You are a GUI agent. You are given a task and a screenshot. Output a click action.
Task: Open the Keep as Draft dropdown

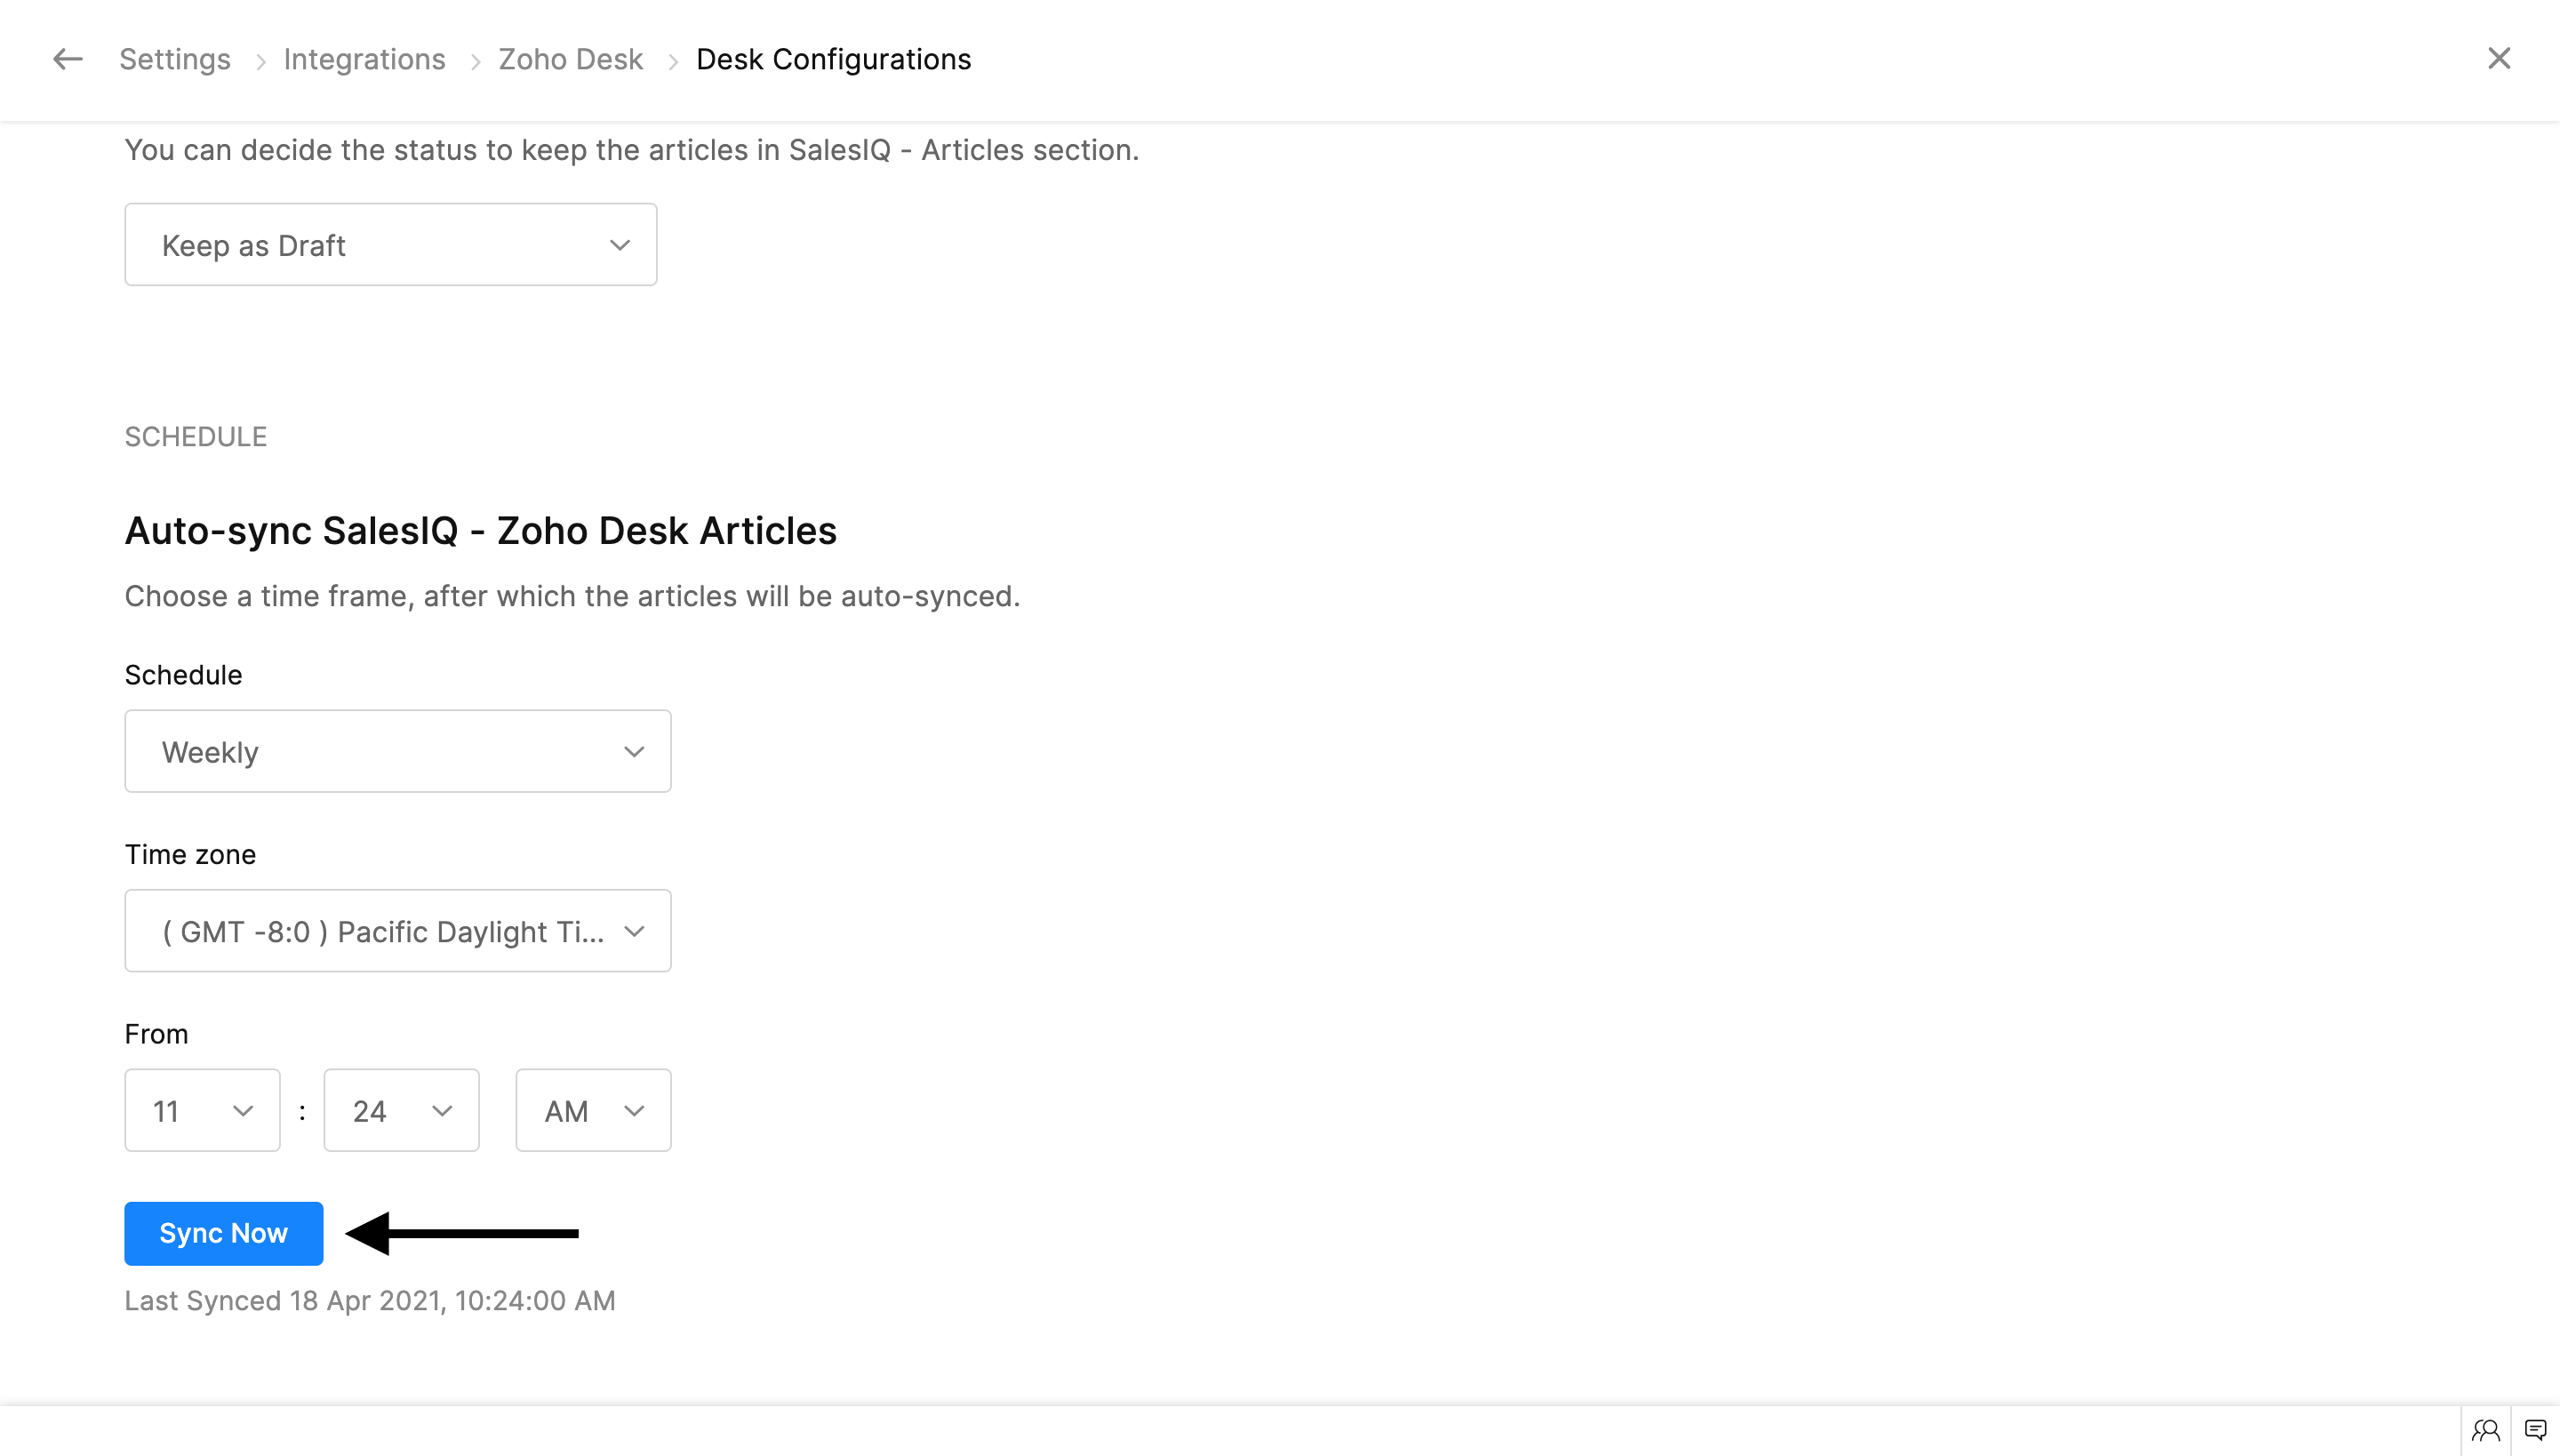[390, 245]
